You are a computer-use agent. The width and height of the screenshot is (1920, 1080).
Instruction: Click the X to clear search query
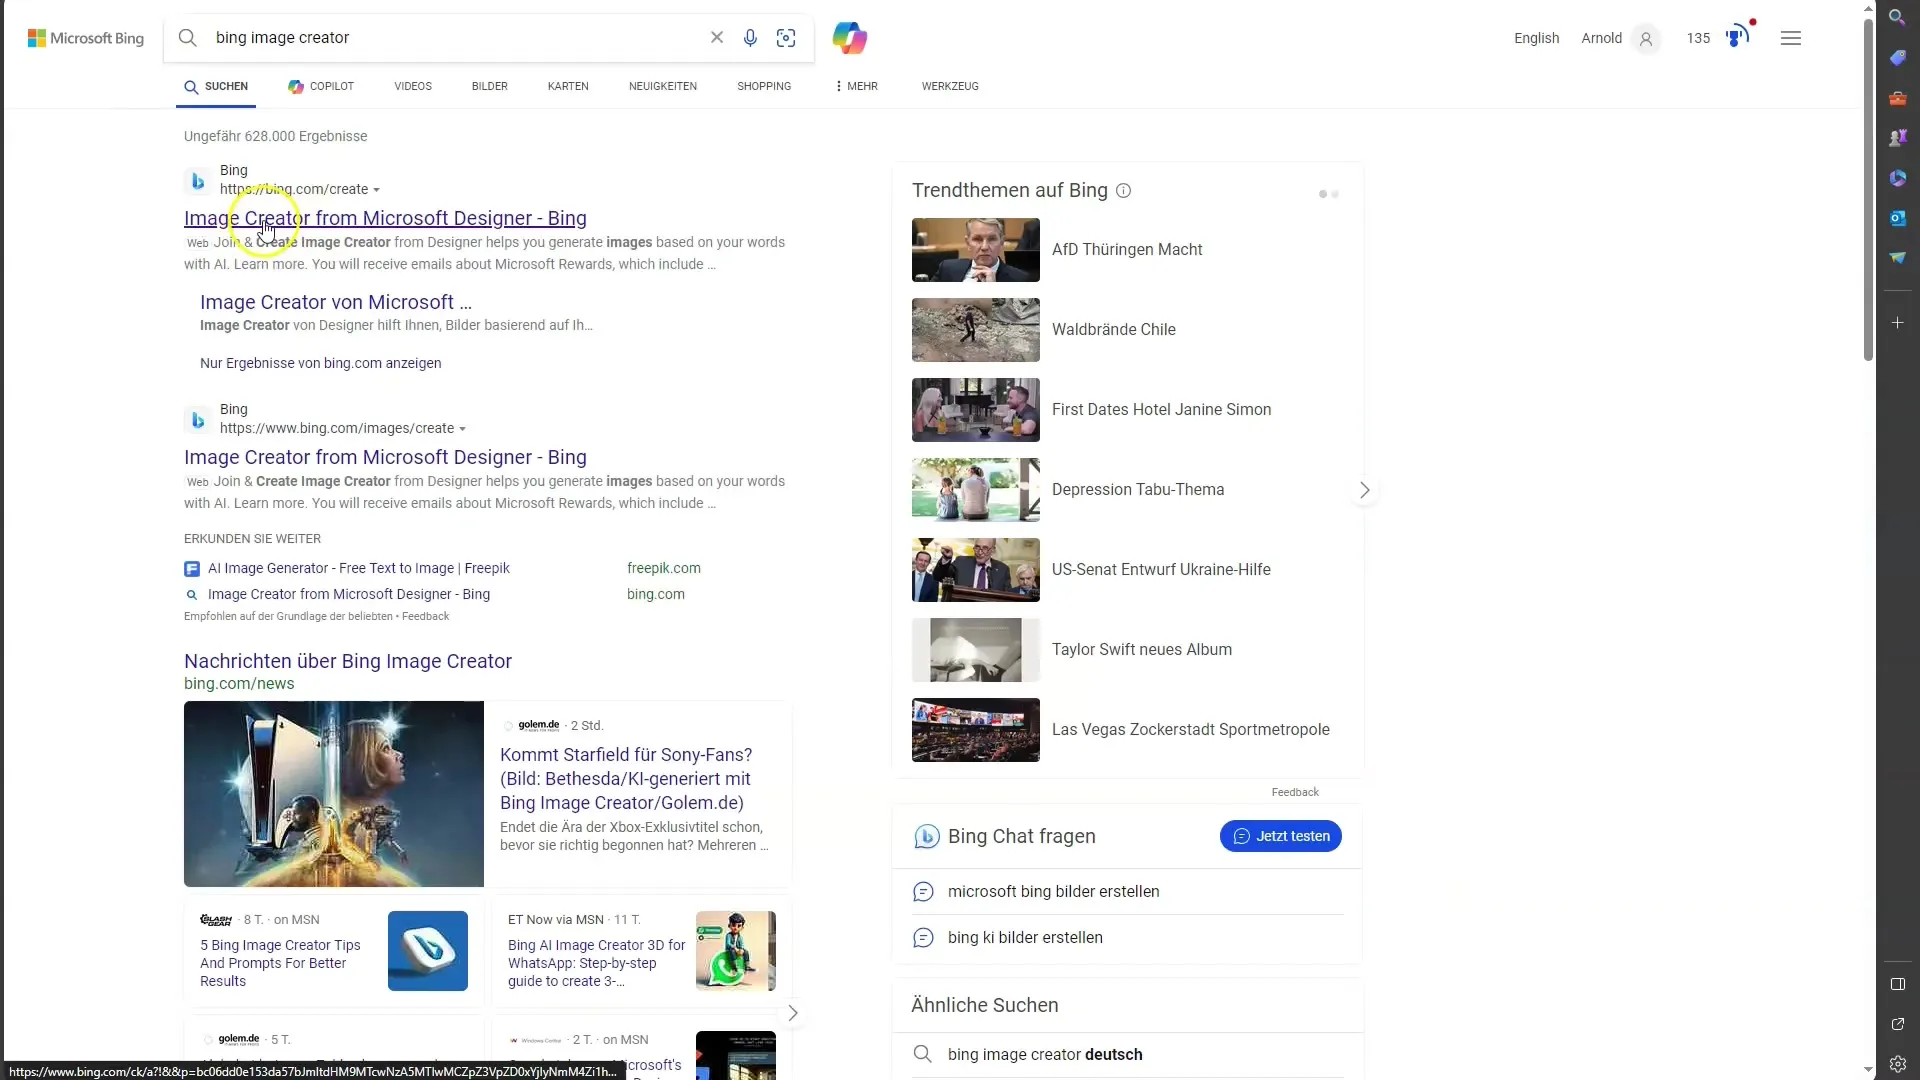[716, 37]
